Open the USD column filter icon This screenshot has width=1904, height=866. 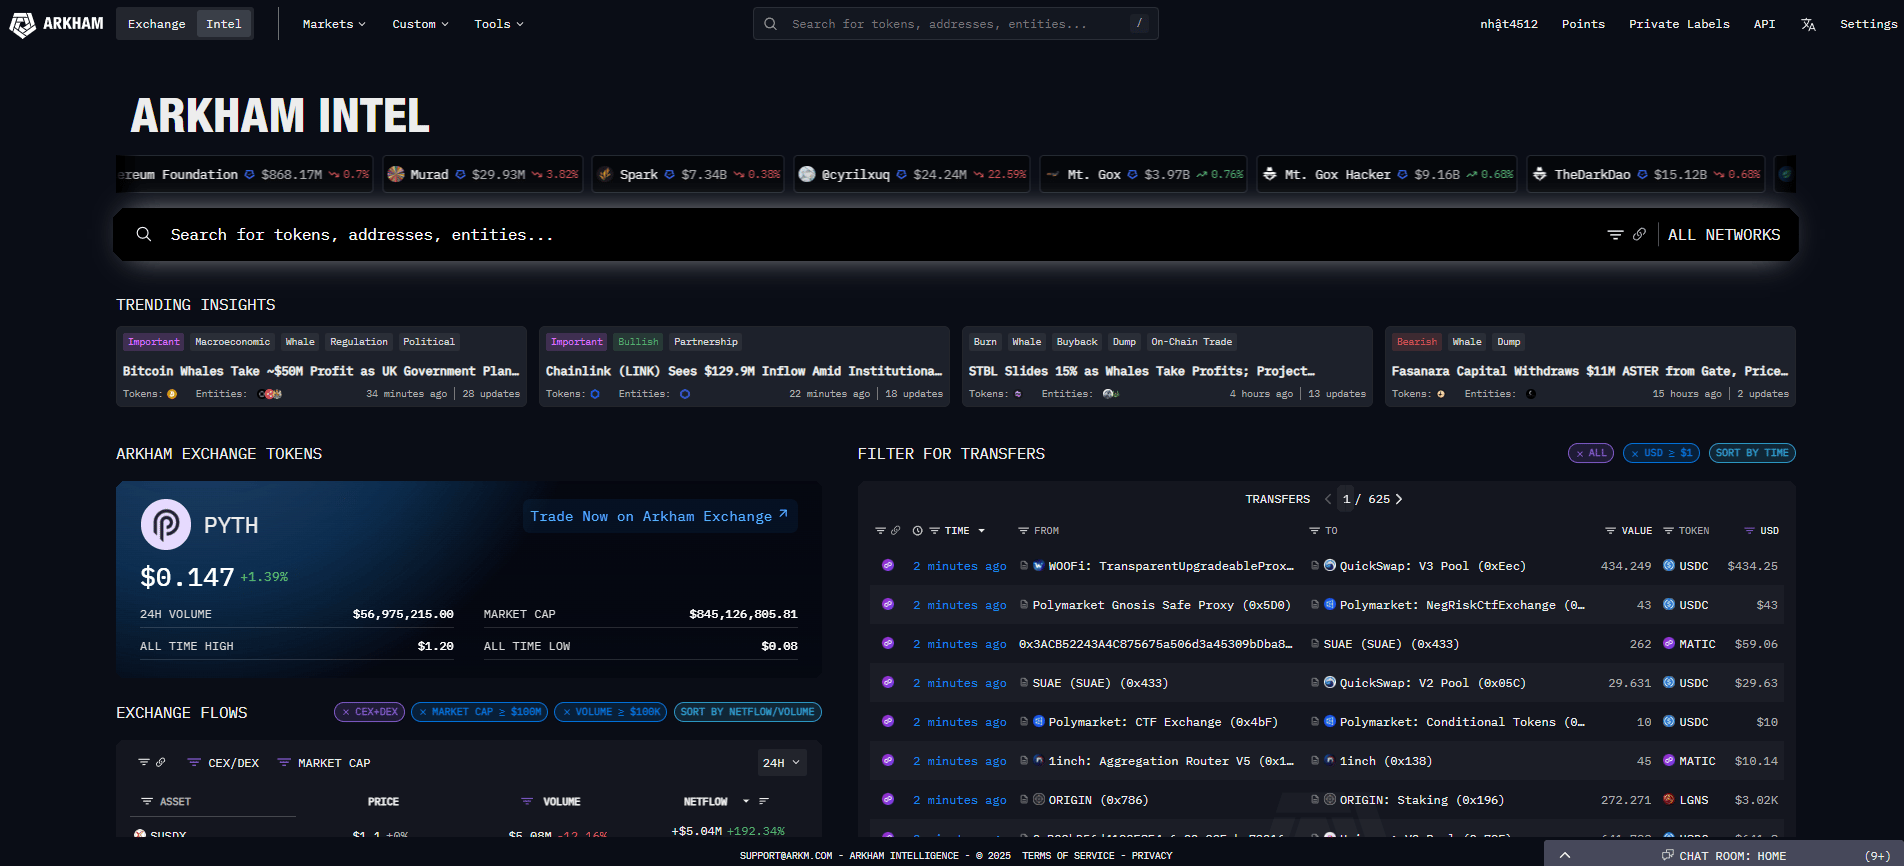(x=1749, y=531)
